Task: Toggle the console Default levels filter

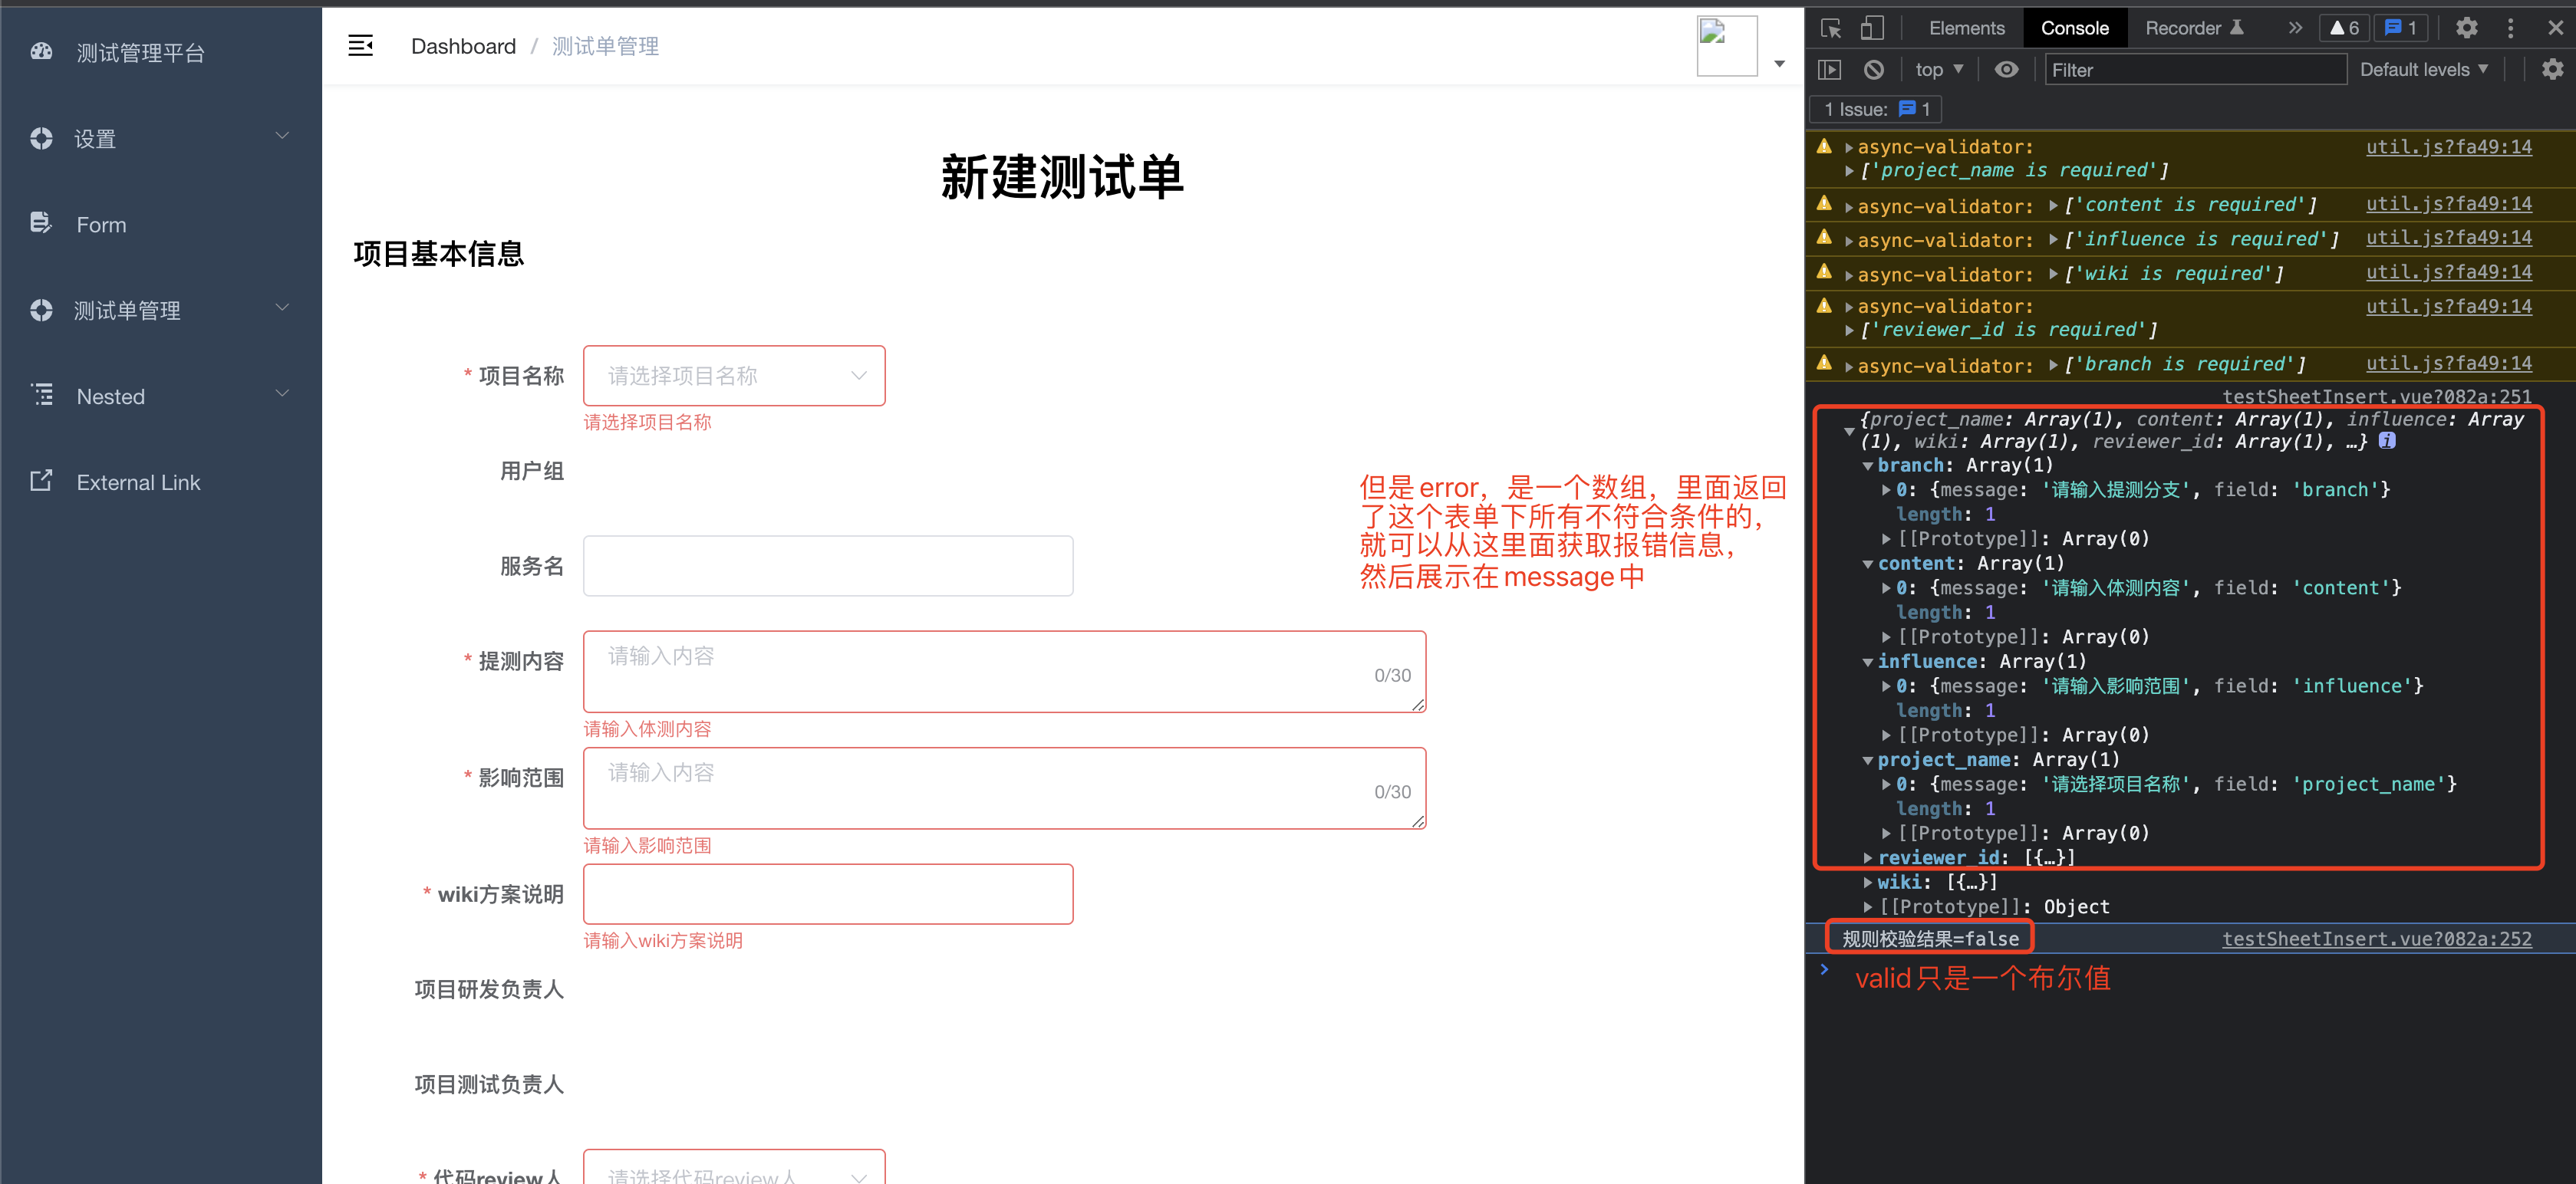Action: (2433, 69)
